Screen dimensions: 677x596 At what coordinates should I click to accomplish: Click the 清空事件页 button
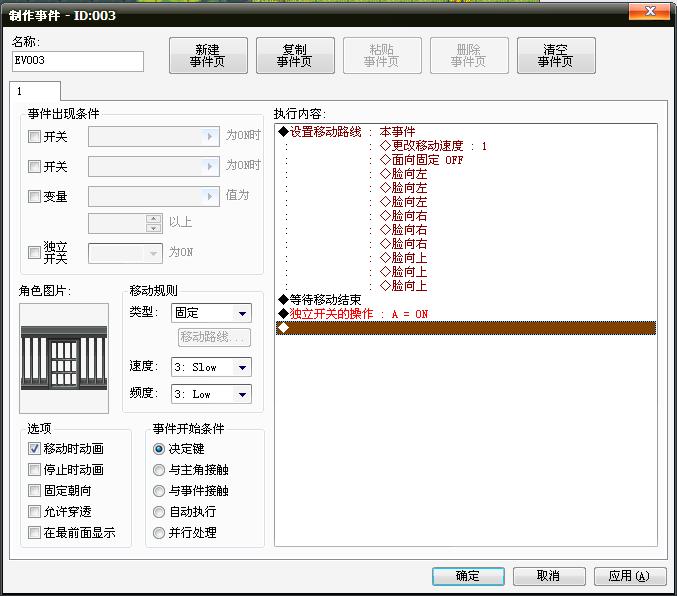tap(556, 55)
